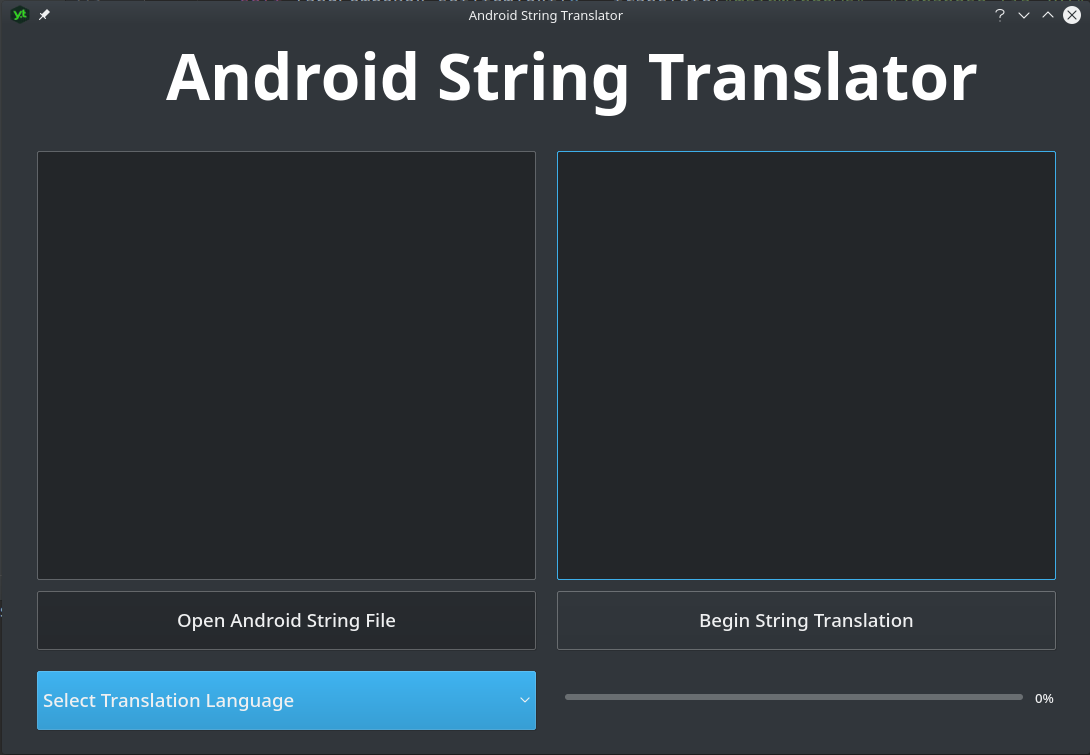Screen dimensions: 1090x755
Task: Open Android String File button
Action: click(x=286, y=620)
